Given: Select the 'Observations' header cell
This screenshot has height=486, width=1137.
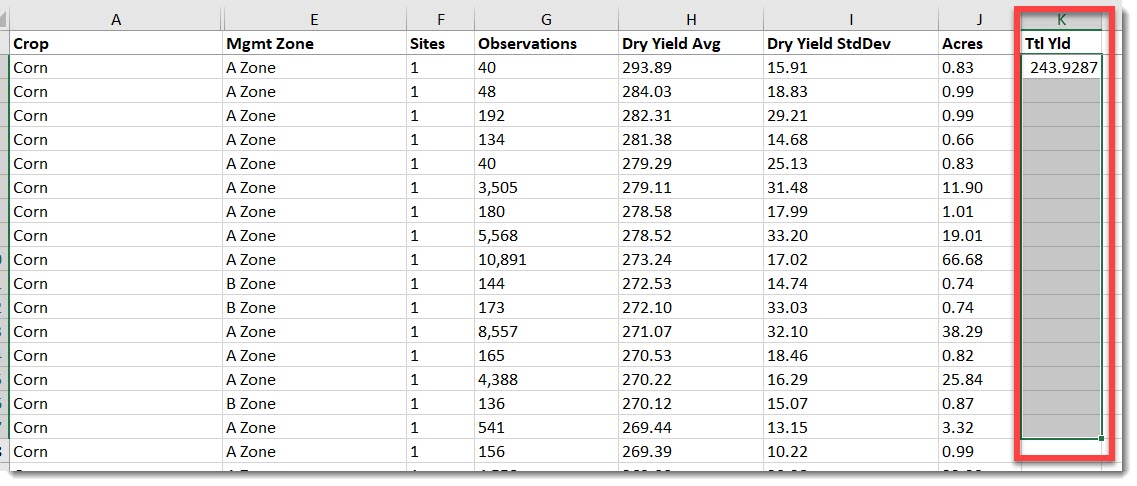Looking at the screenshot, I should click(x=545, y=43).
